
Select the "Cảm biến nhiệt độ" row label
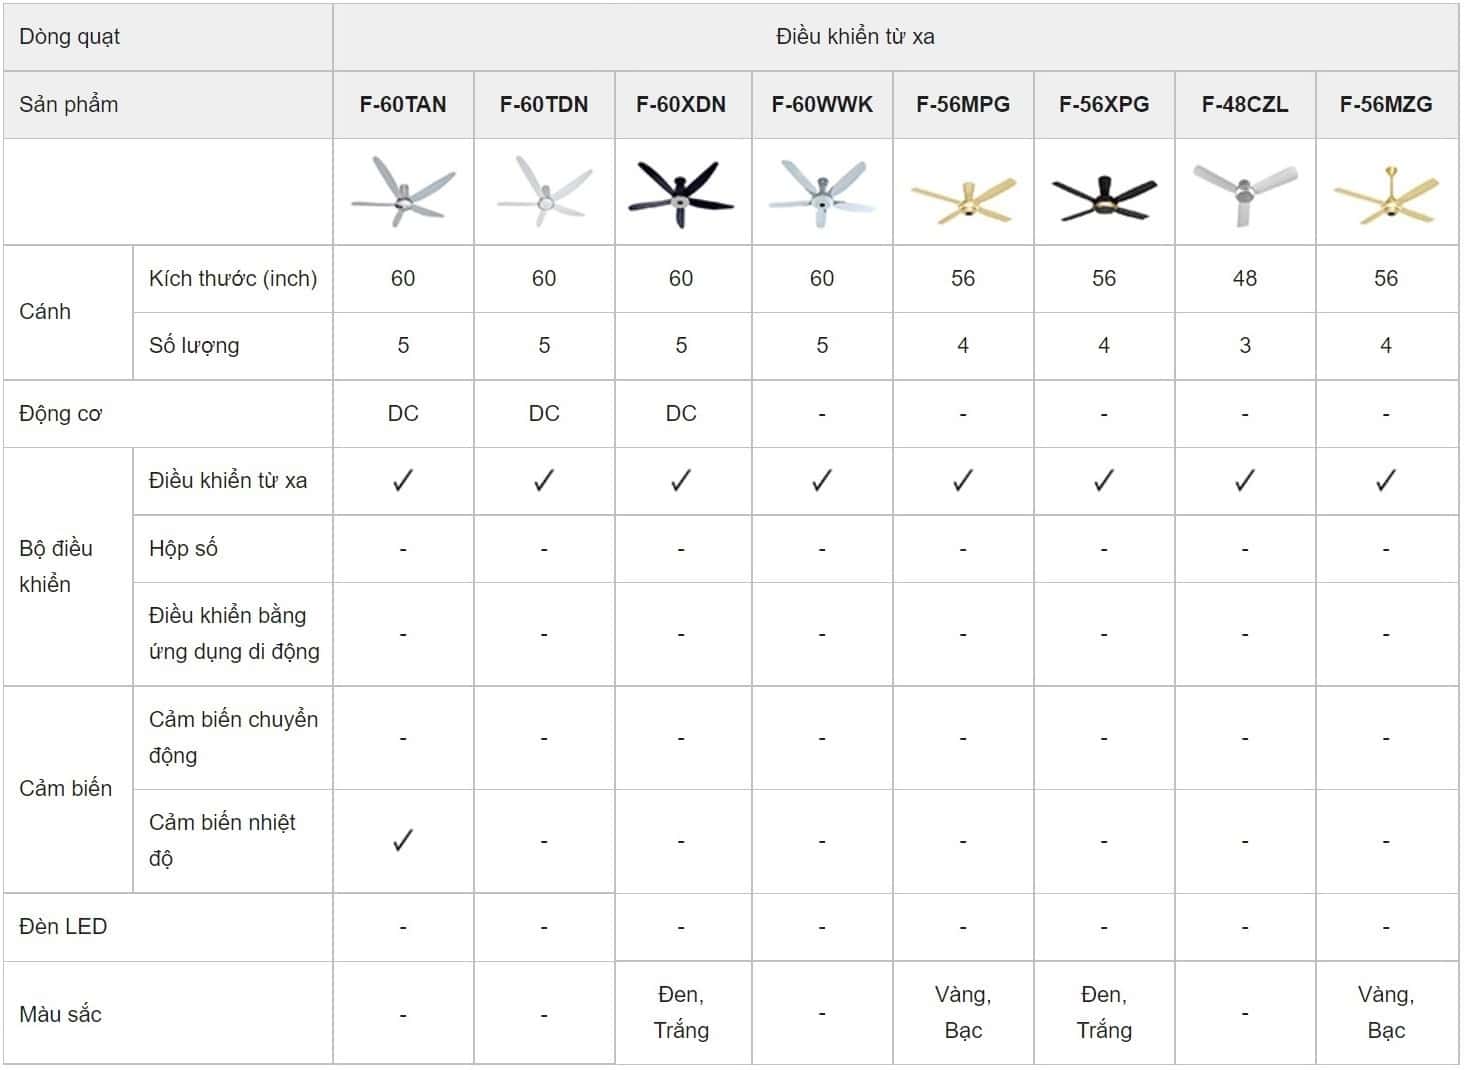click(222, 840)
